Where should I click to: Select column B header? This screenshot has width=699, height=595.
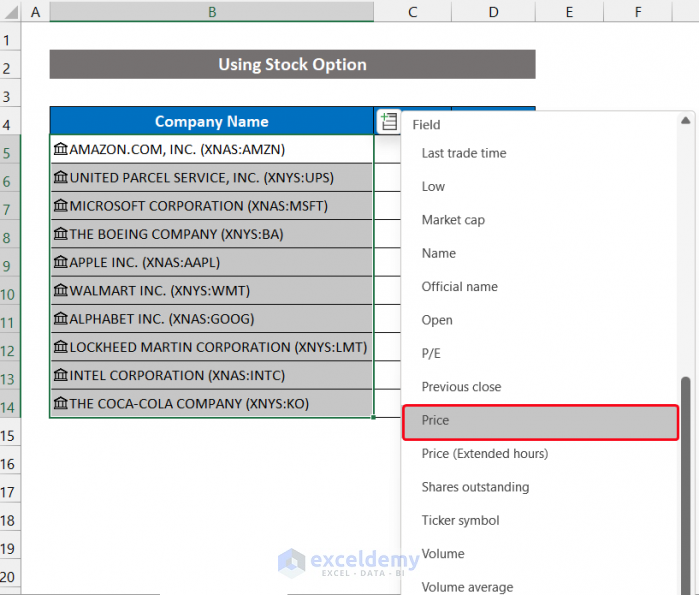(x=212, y=12)
